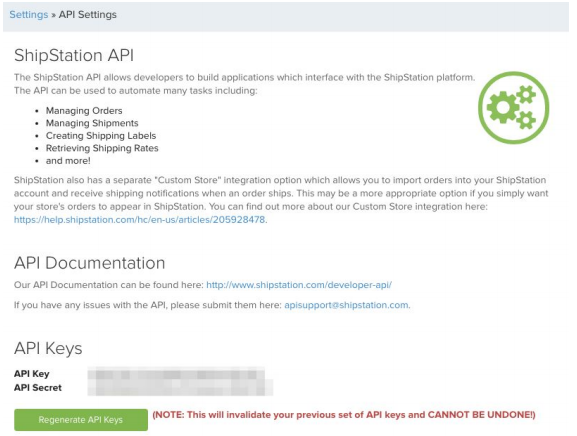The image size is (577, 436).
Task: Click the API Keys heading
Action: pyautogui.click(x=48, y=348)
